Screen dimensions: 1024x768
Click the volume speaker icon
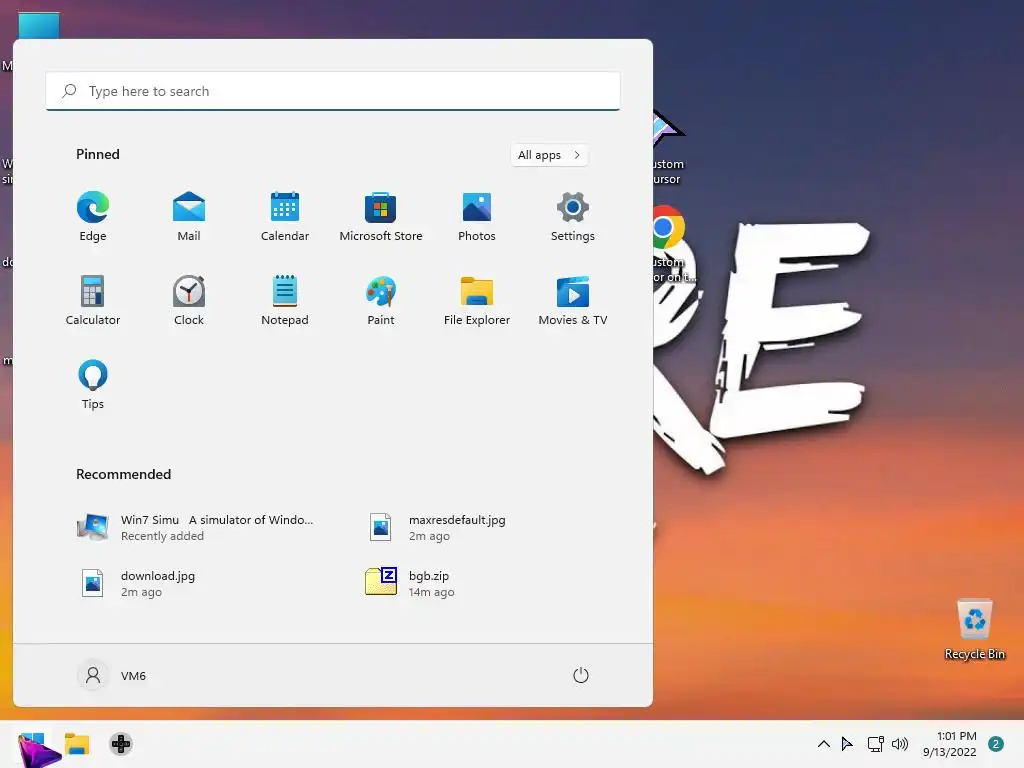[x=900, y=744]
